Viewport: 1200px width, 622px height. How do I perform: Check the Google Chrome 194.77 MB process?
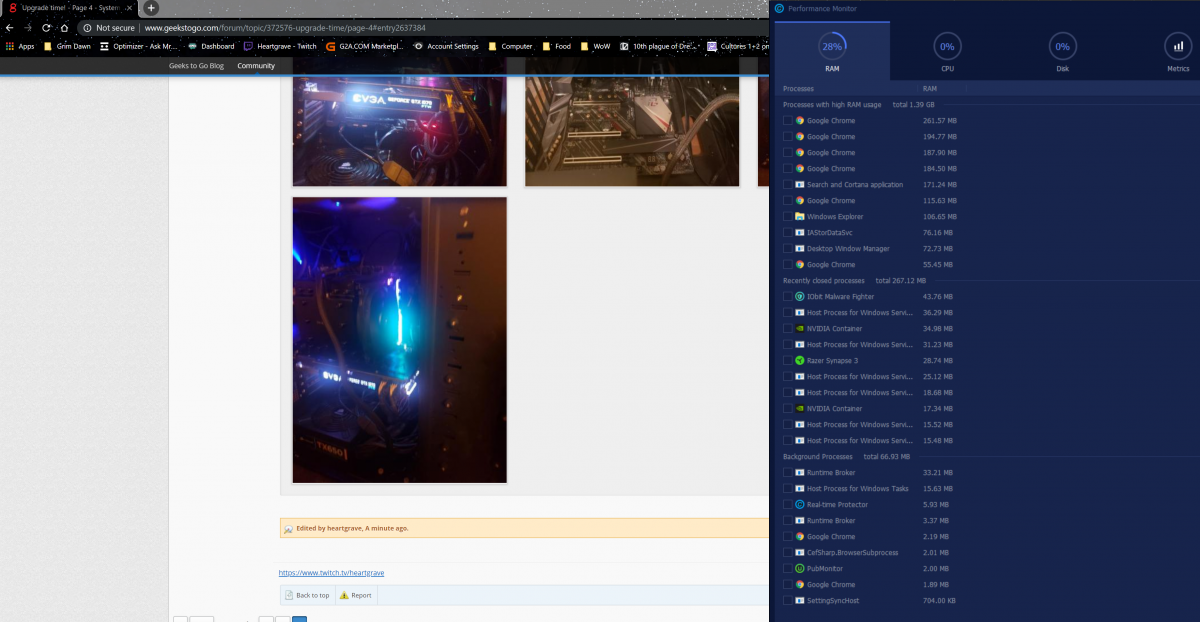point(787,137)
